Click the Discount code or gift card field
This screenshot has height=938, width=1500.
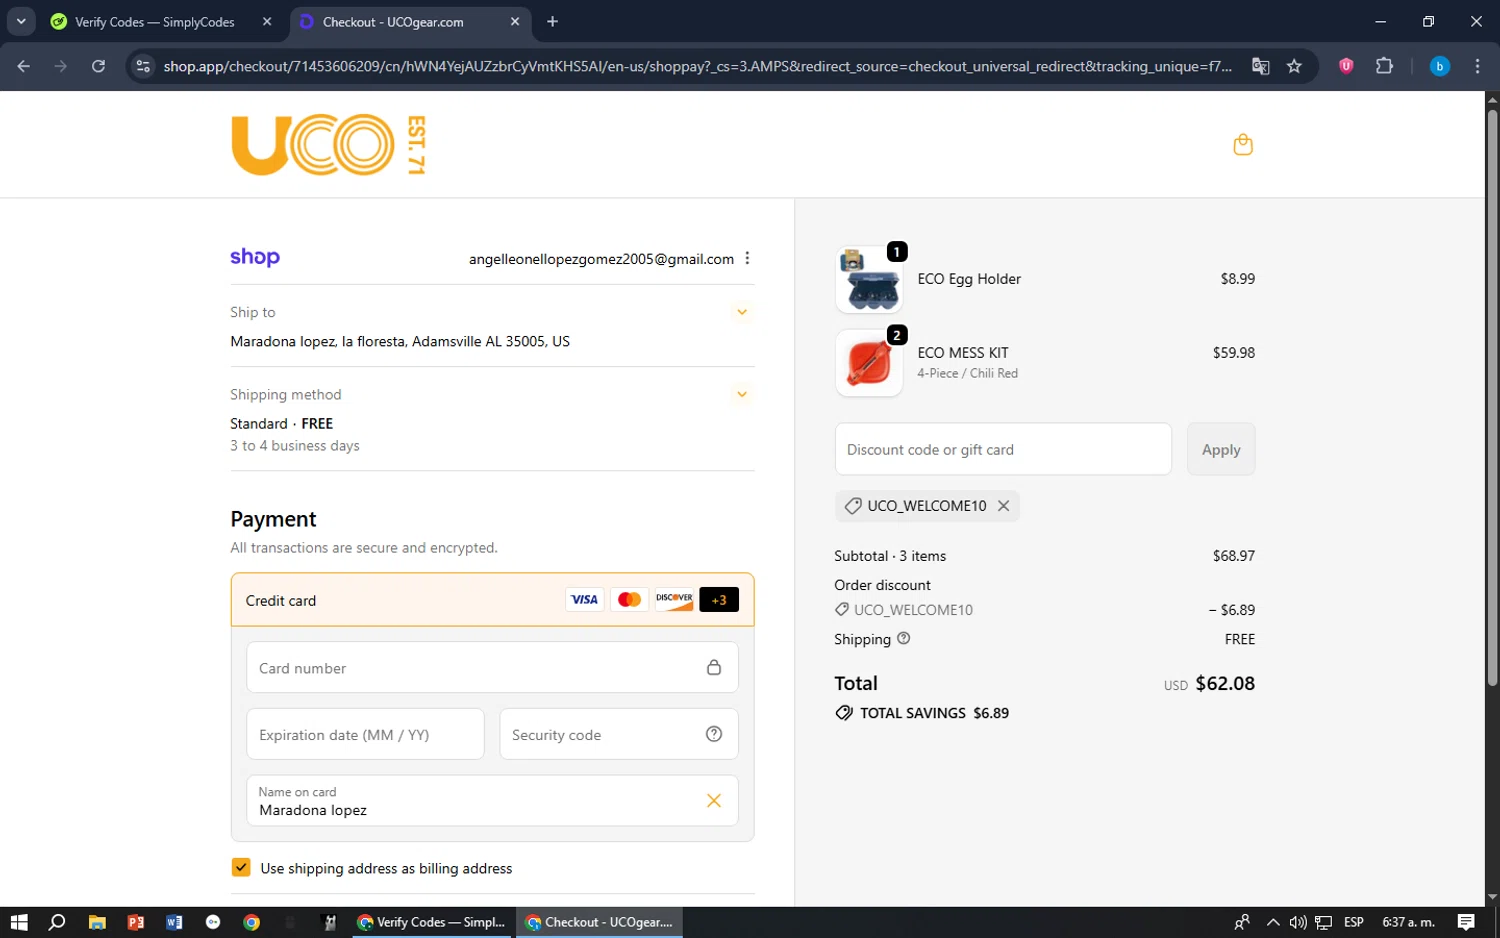coord(1003,449)
